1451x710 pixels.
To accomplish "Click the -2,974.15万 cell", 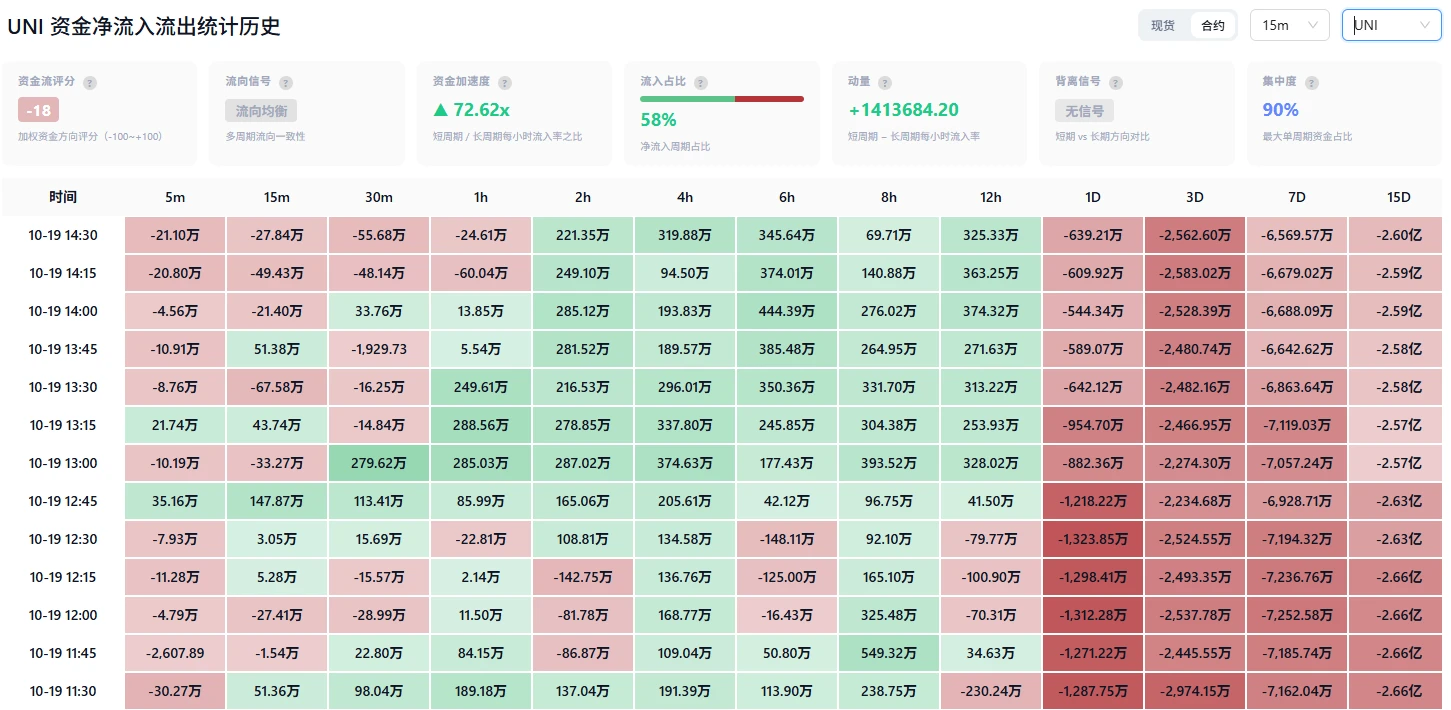I will coord(1195,691).
